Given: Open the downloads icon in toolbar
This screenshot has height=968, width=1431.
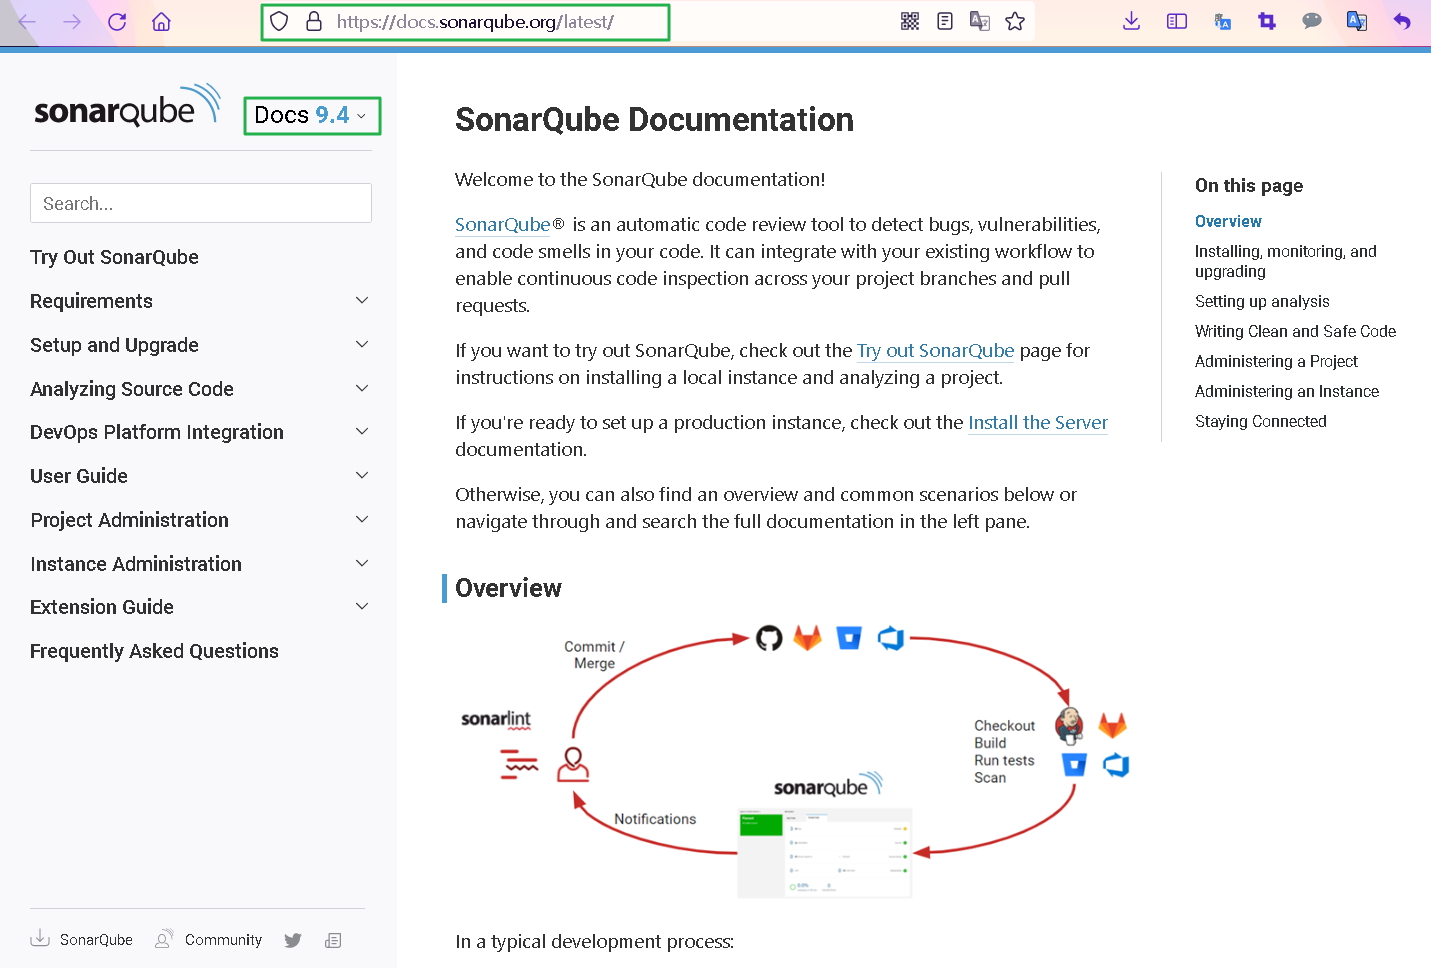Looking at the screenshot, I should [1132, 21].
